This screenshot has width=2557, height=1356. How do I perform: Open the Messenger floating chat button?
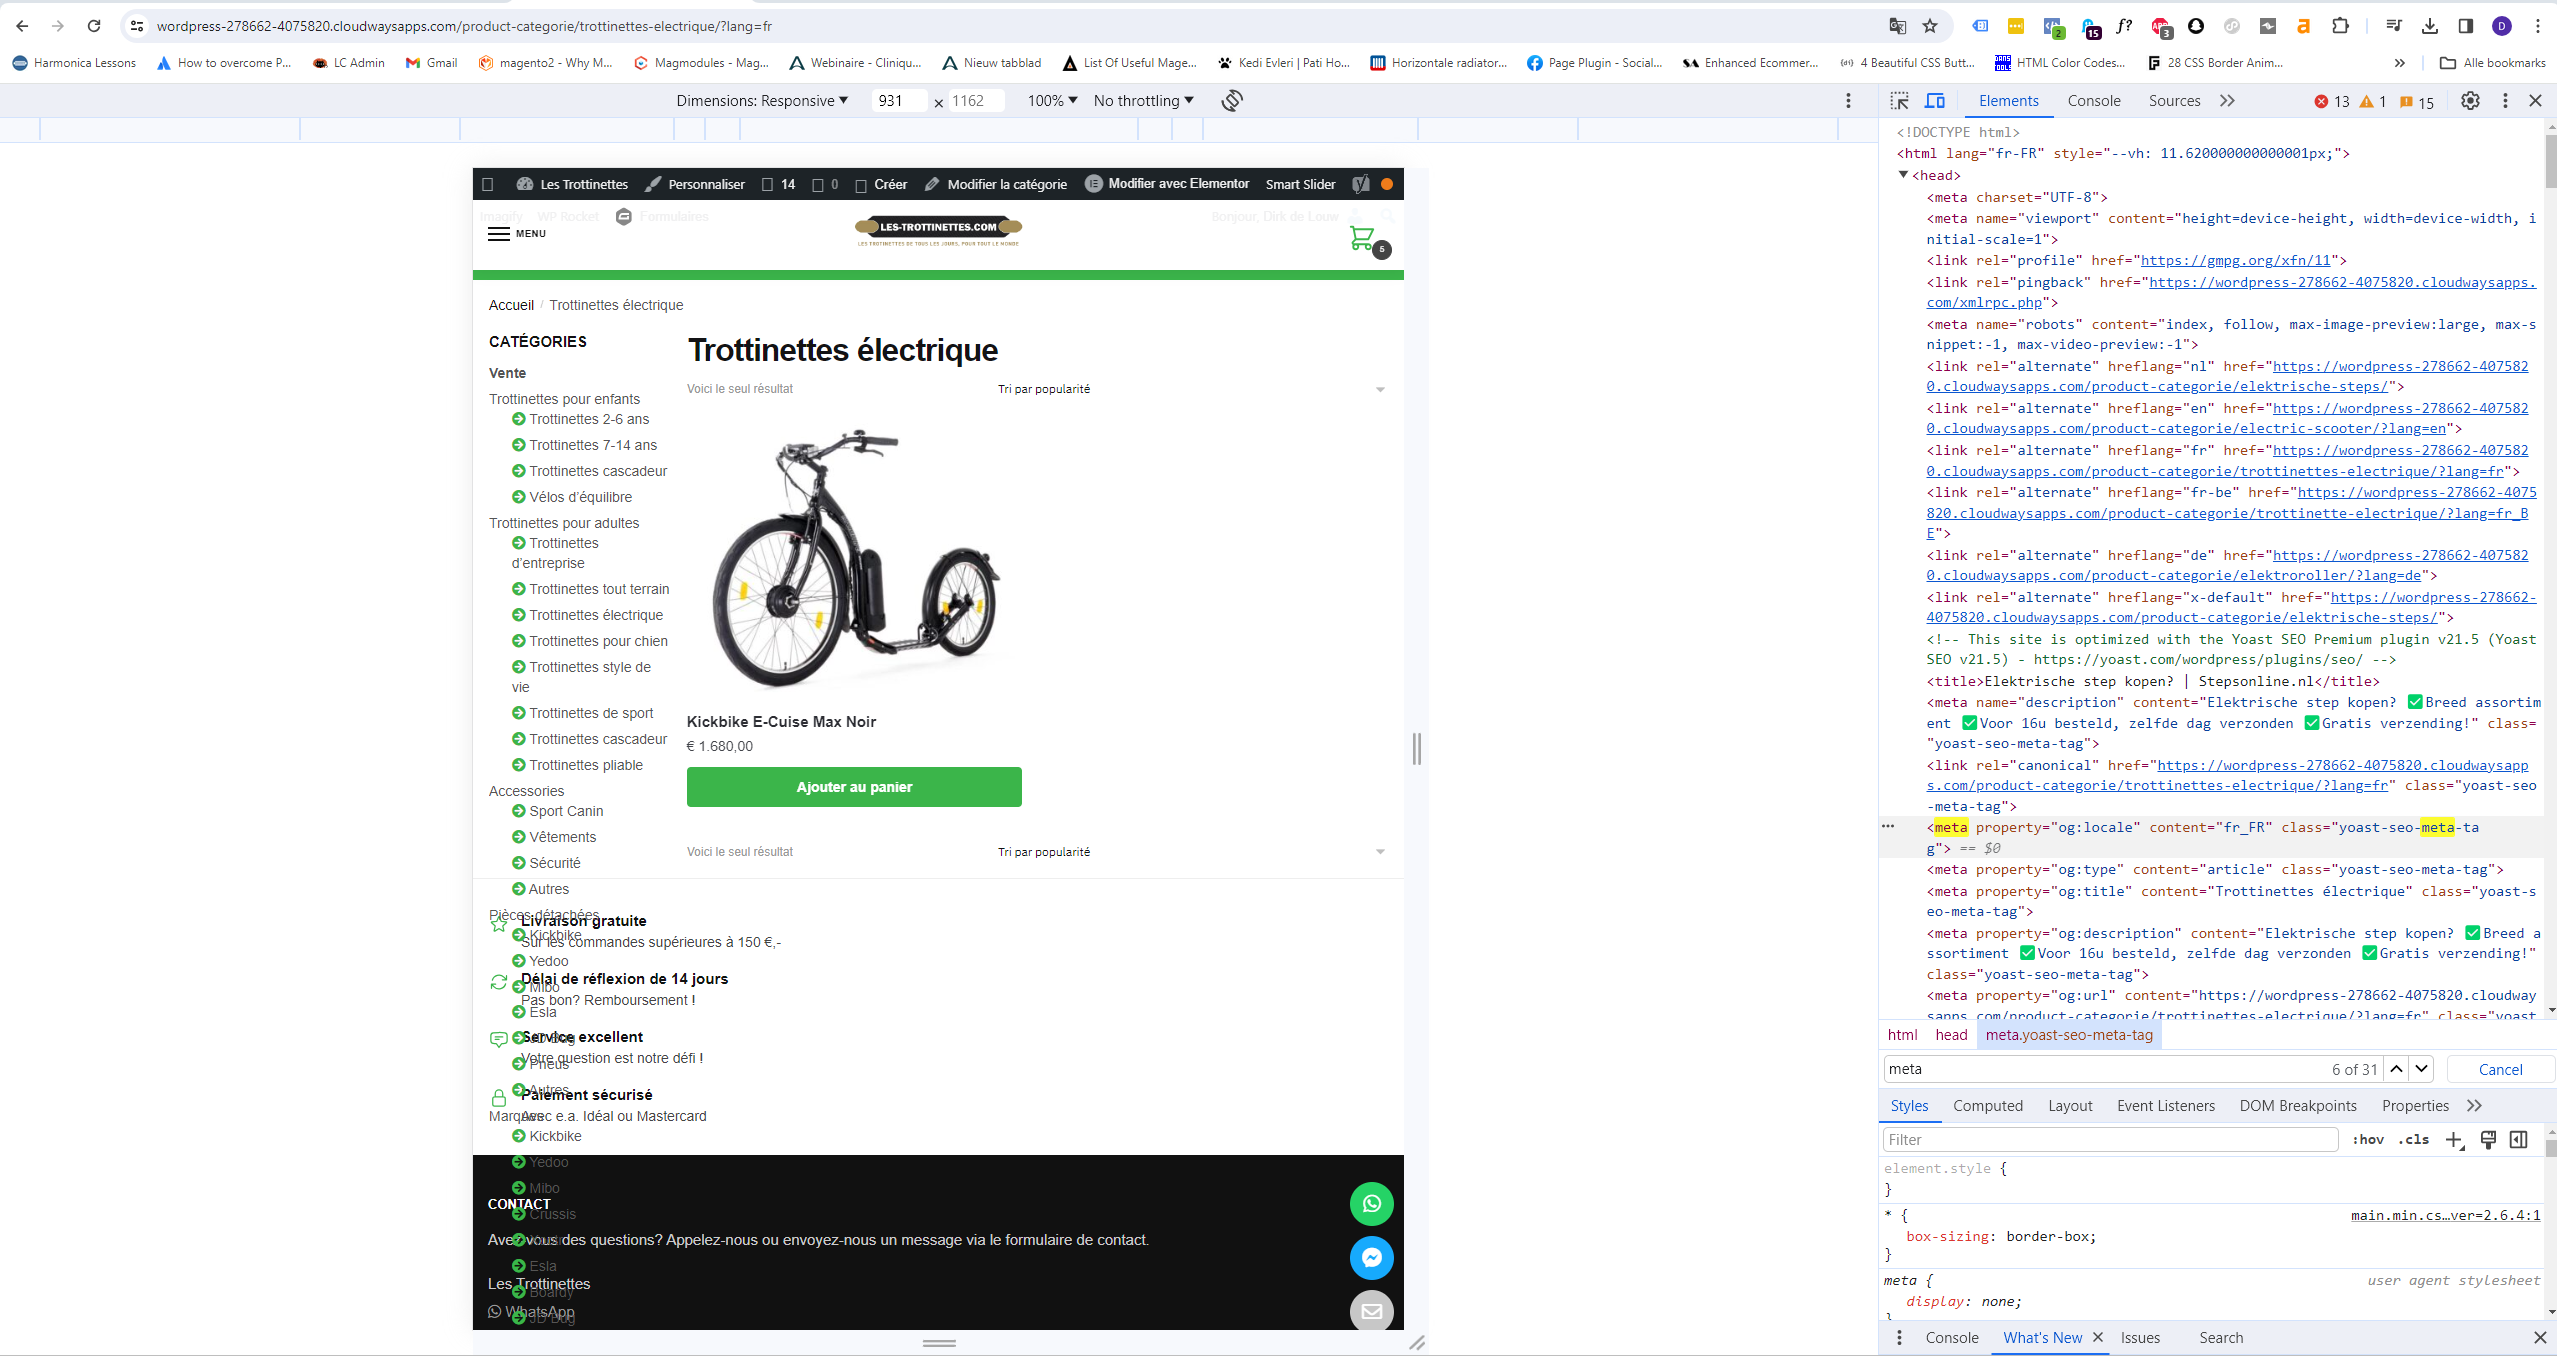tap(1372, 1258)
